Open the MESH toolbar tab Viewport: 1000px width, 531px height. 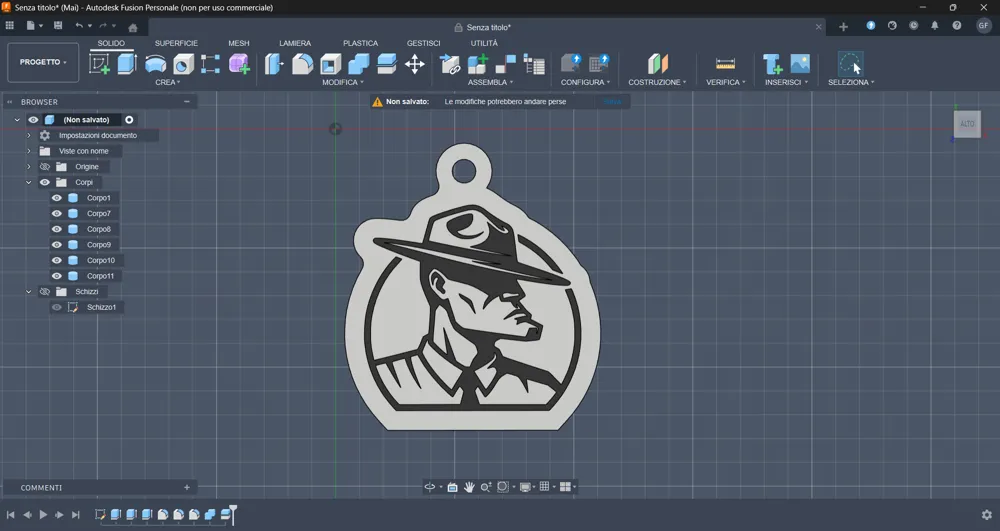239,43
